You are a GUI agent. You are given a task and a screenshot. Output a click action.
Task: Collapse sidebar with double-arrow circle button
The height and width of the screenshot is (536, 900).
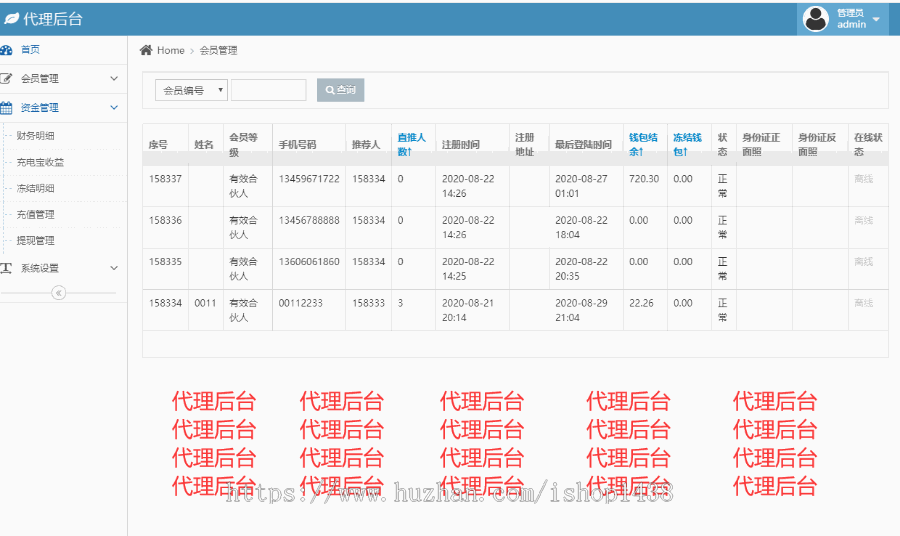click(58, 293)
